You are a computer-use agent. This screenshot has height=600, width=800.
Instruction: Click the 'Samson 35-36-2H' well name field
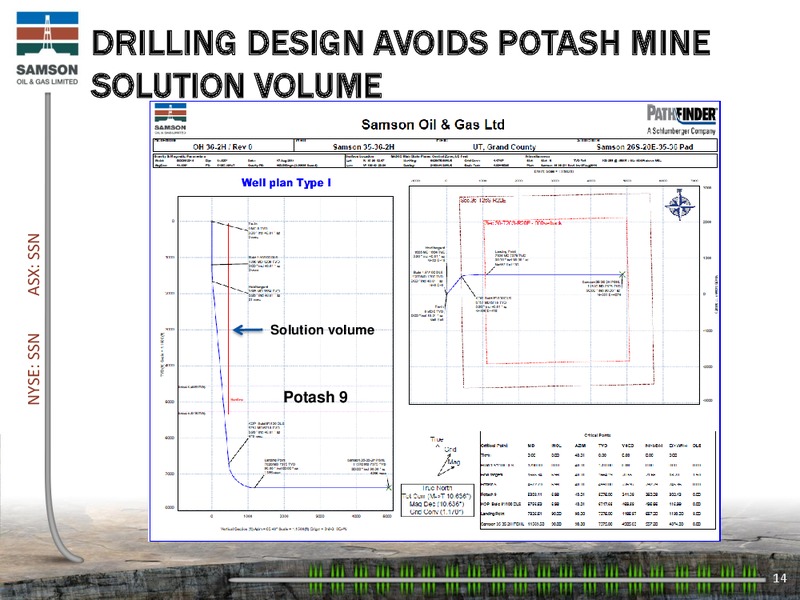(364, 147)
